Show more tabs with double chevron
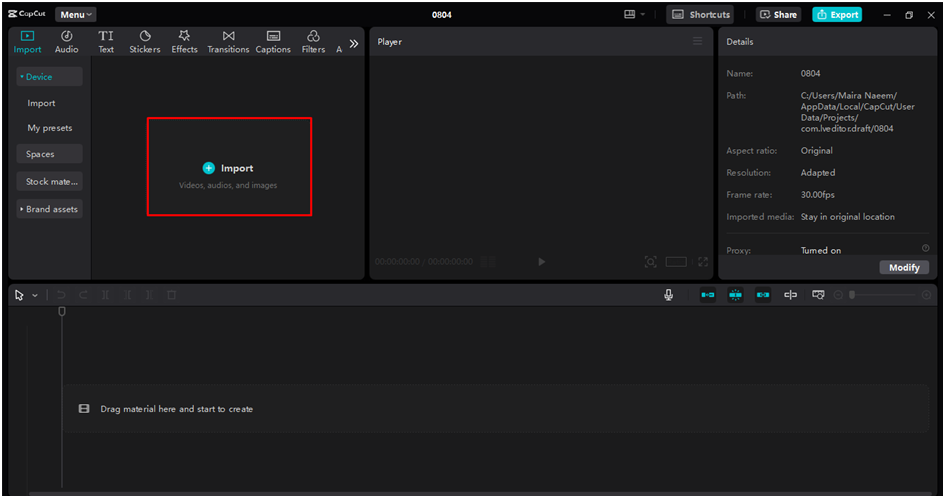Viewport: 945px width, 498px height. tap(354, 43)
